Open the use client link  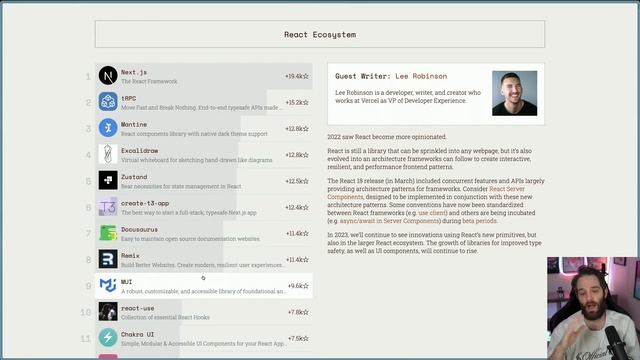coord(432,213)
